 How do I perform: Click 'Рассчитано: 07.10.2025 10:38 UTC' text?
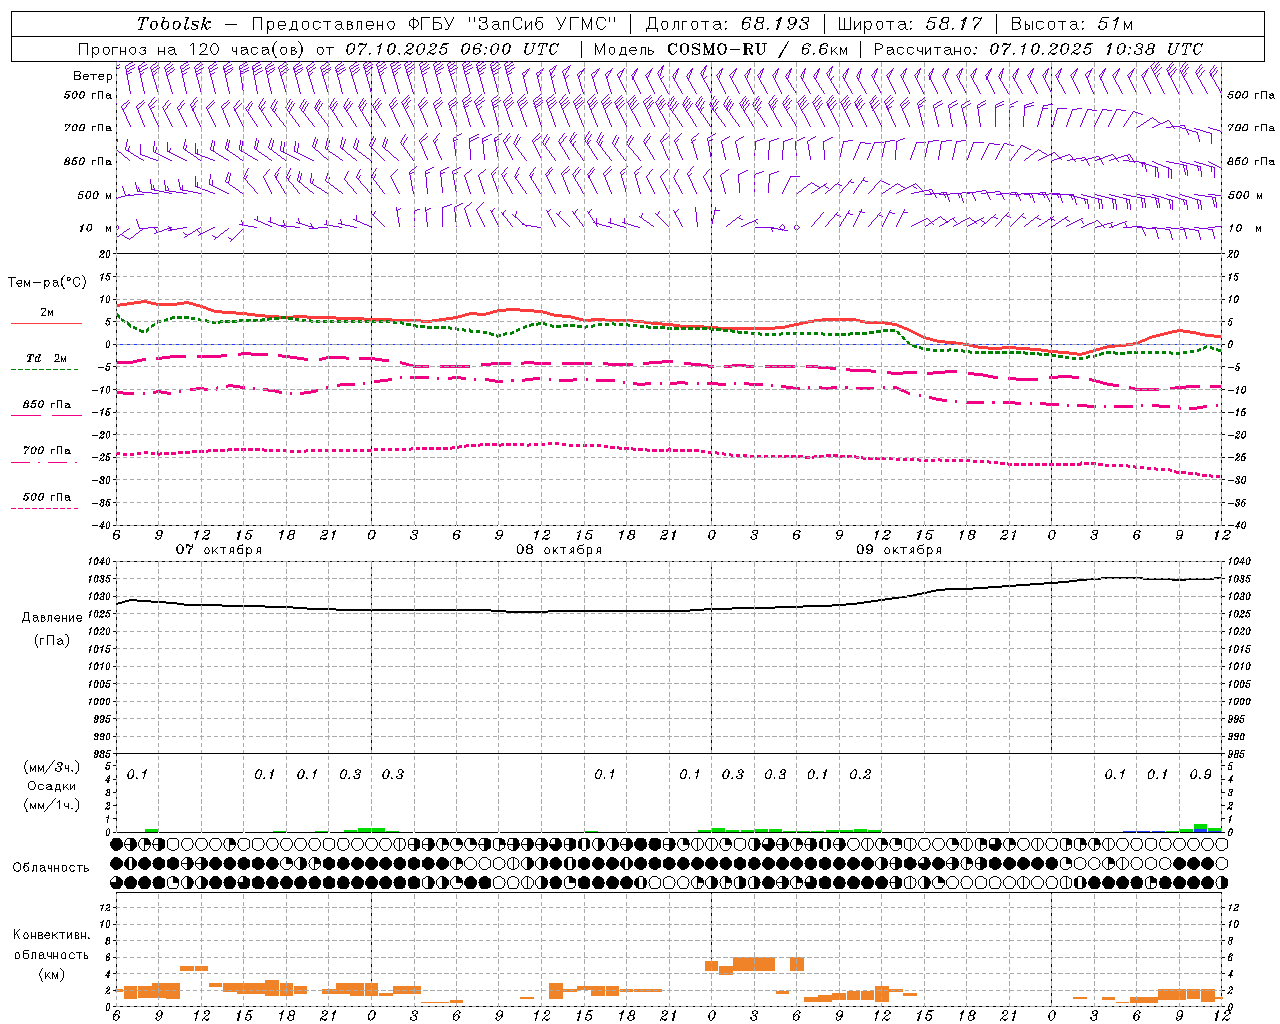(x=1038, y=49)
